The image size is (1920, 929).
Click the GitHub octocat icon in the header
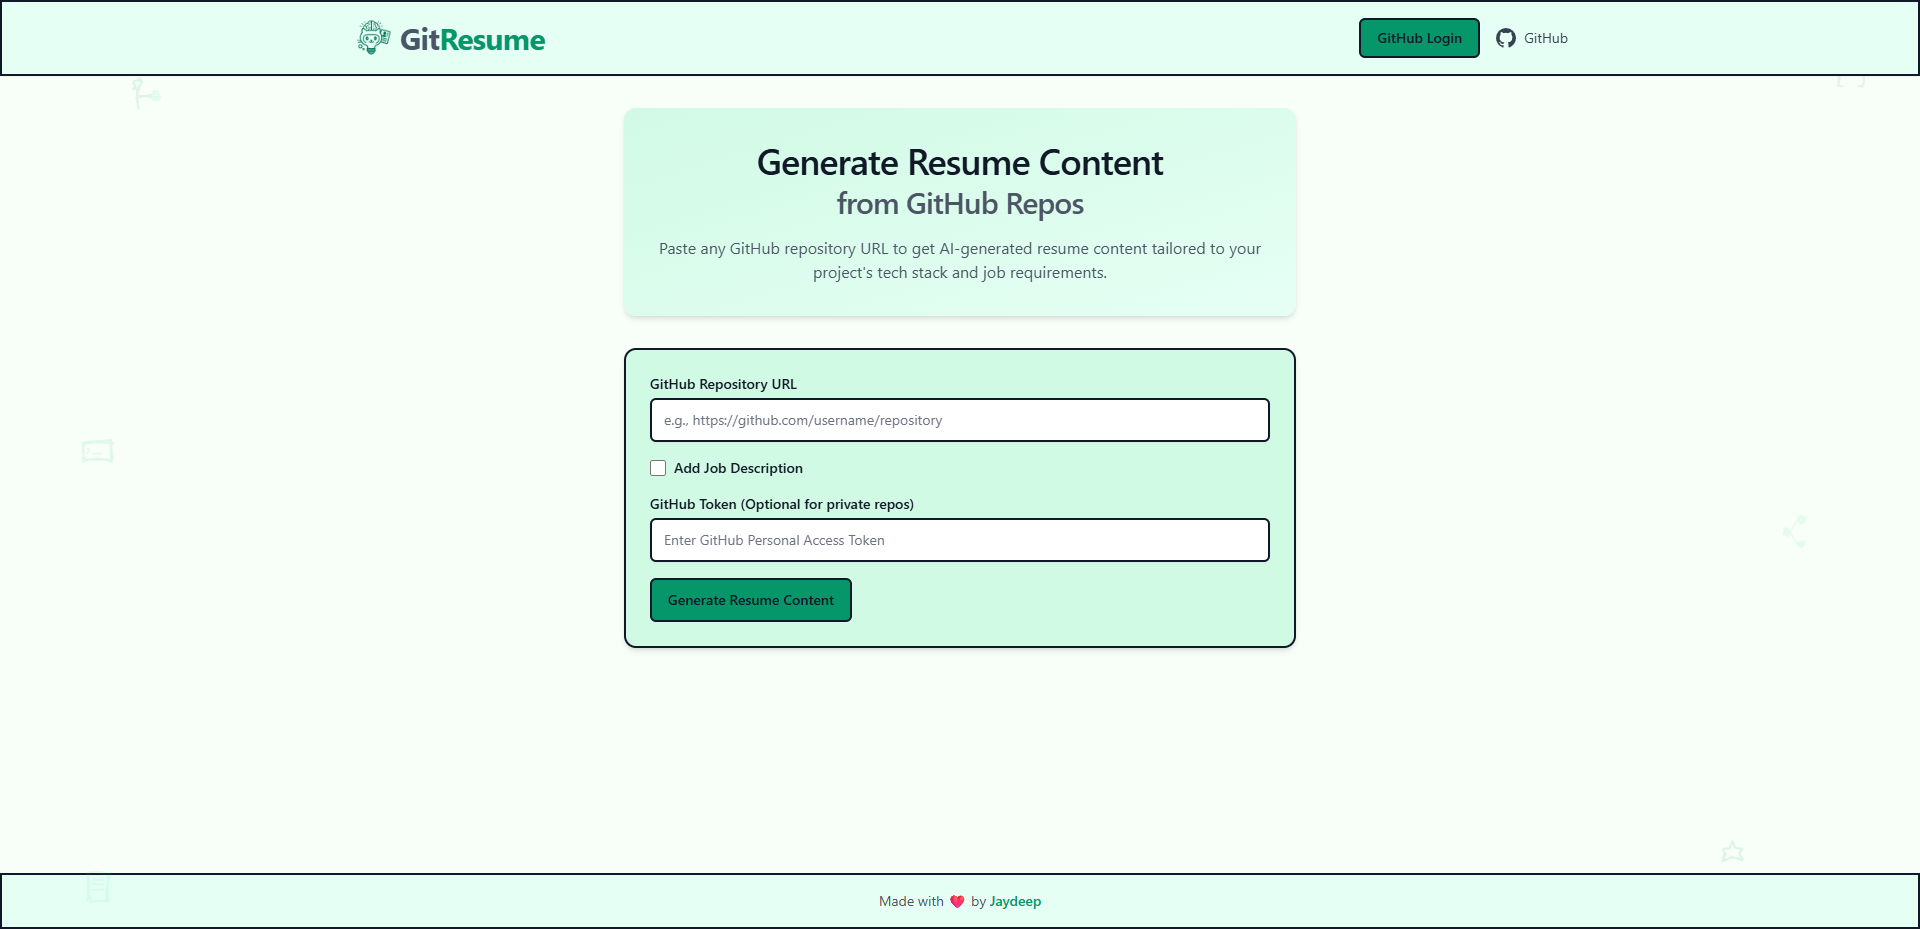point(1507,38)
